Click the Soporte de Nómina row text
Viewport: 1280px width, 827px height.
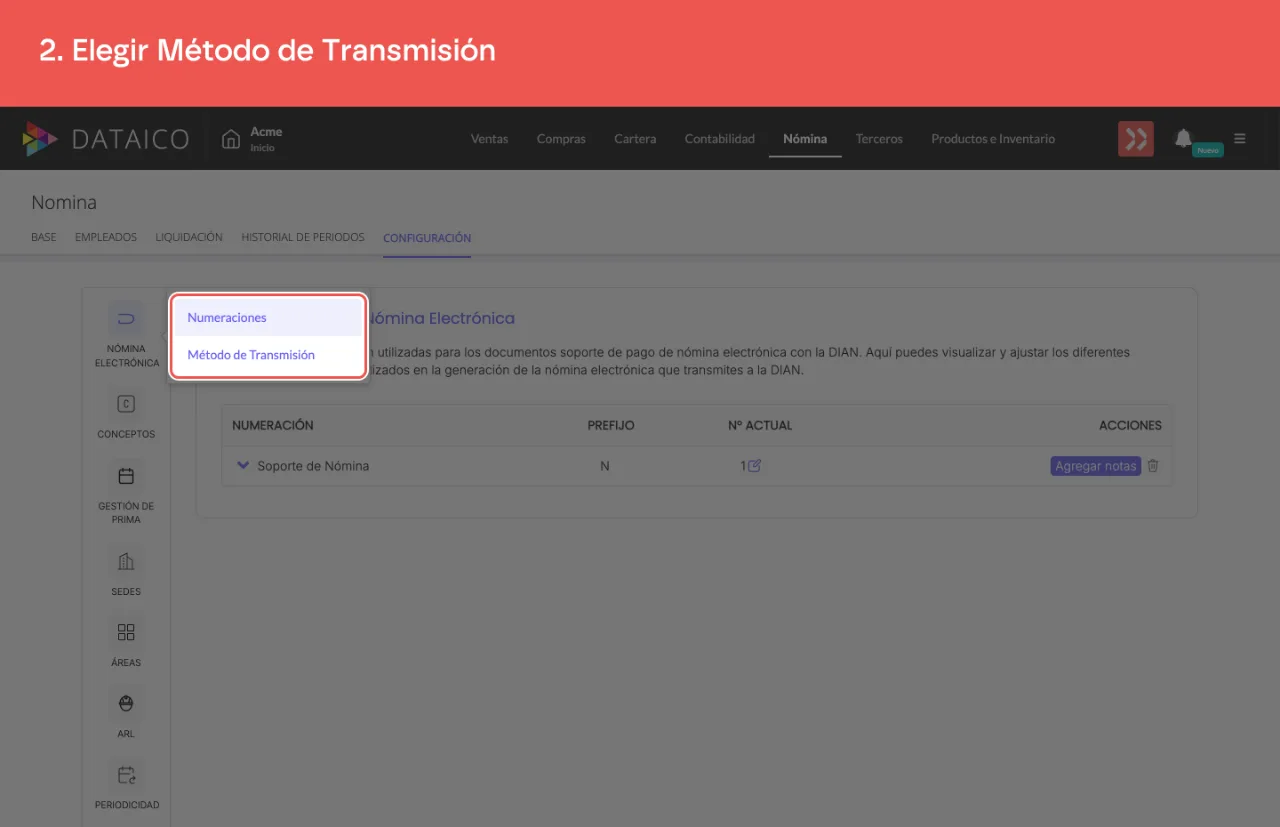click(x=313, y=466)
